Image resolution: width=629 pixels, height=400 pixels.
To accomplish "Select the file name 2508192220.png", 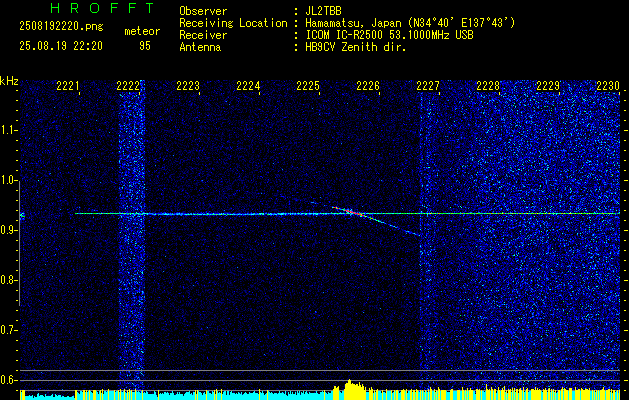I will pyautogui.click(x=61, y=27).
